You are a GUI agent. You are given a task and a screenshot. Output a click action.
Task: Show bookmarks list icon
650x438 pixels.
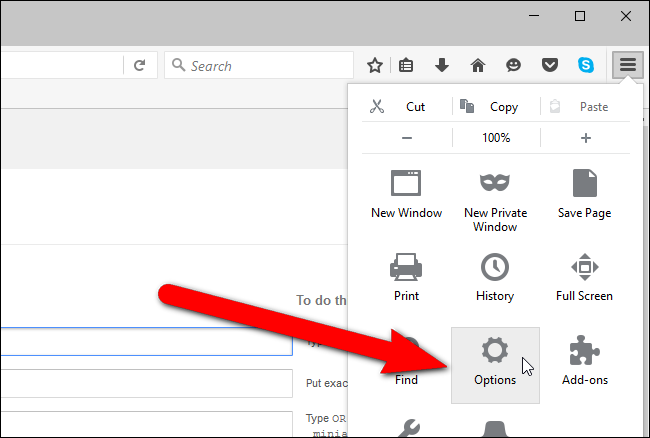pos(406,65)
